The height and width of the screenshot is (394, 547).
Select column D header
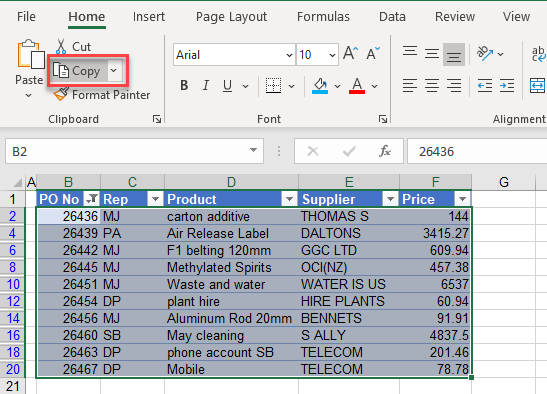[x=231, y=182]
